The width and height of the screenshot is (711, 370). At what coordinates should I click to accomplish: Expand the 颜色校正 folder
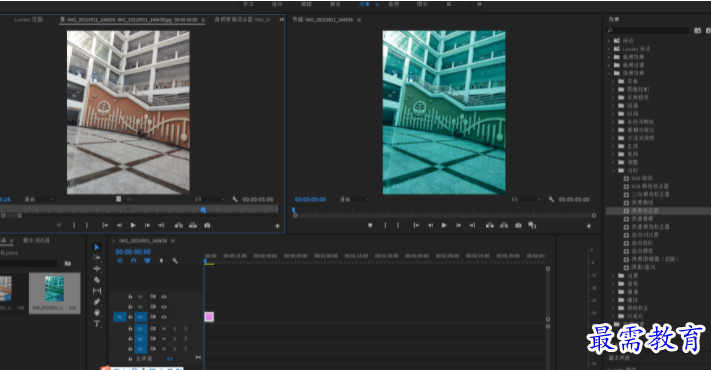point(614,308)
